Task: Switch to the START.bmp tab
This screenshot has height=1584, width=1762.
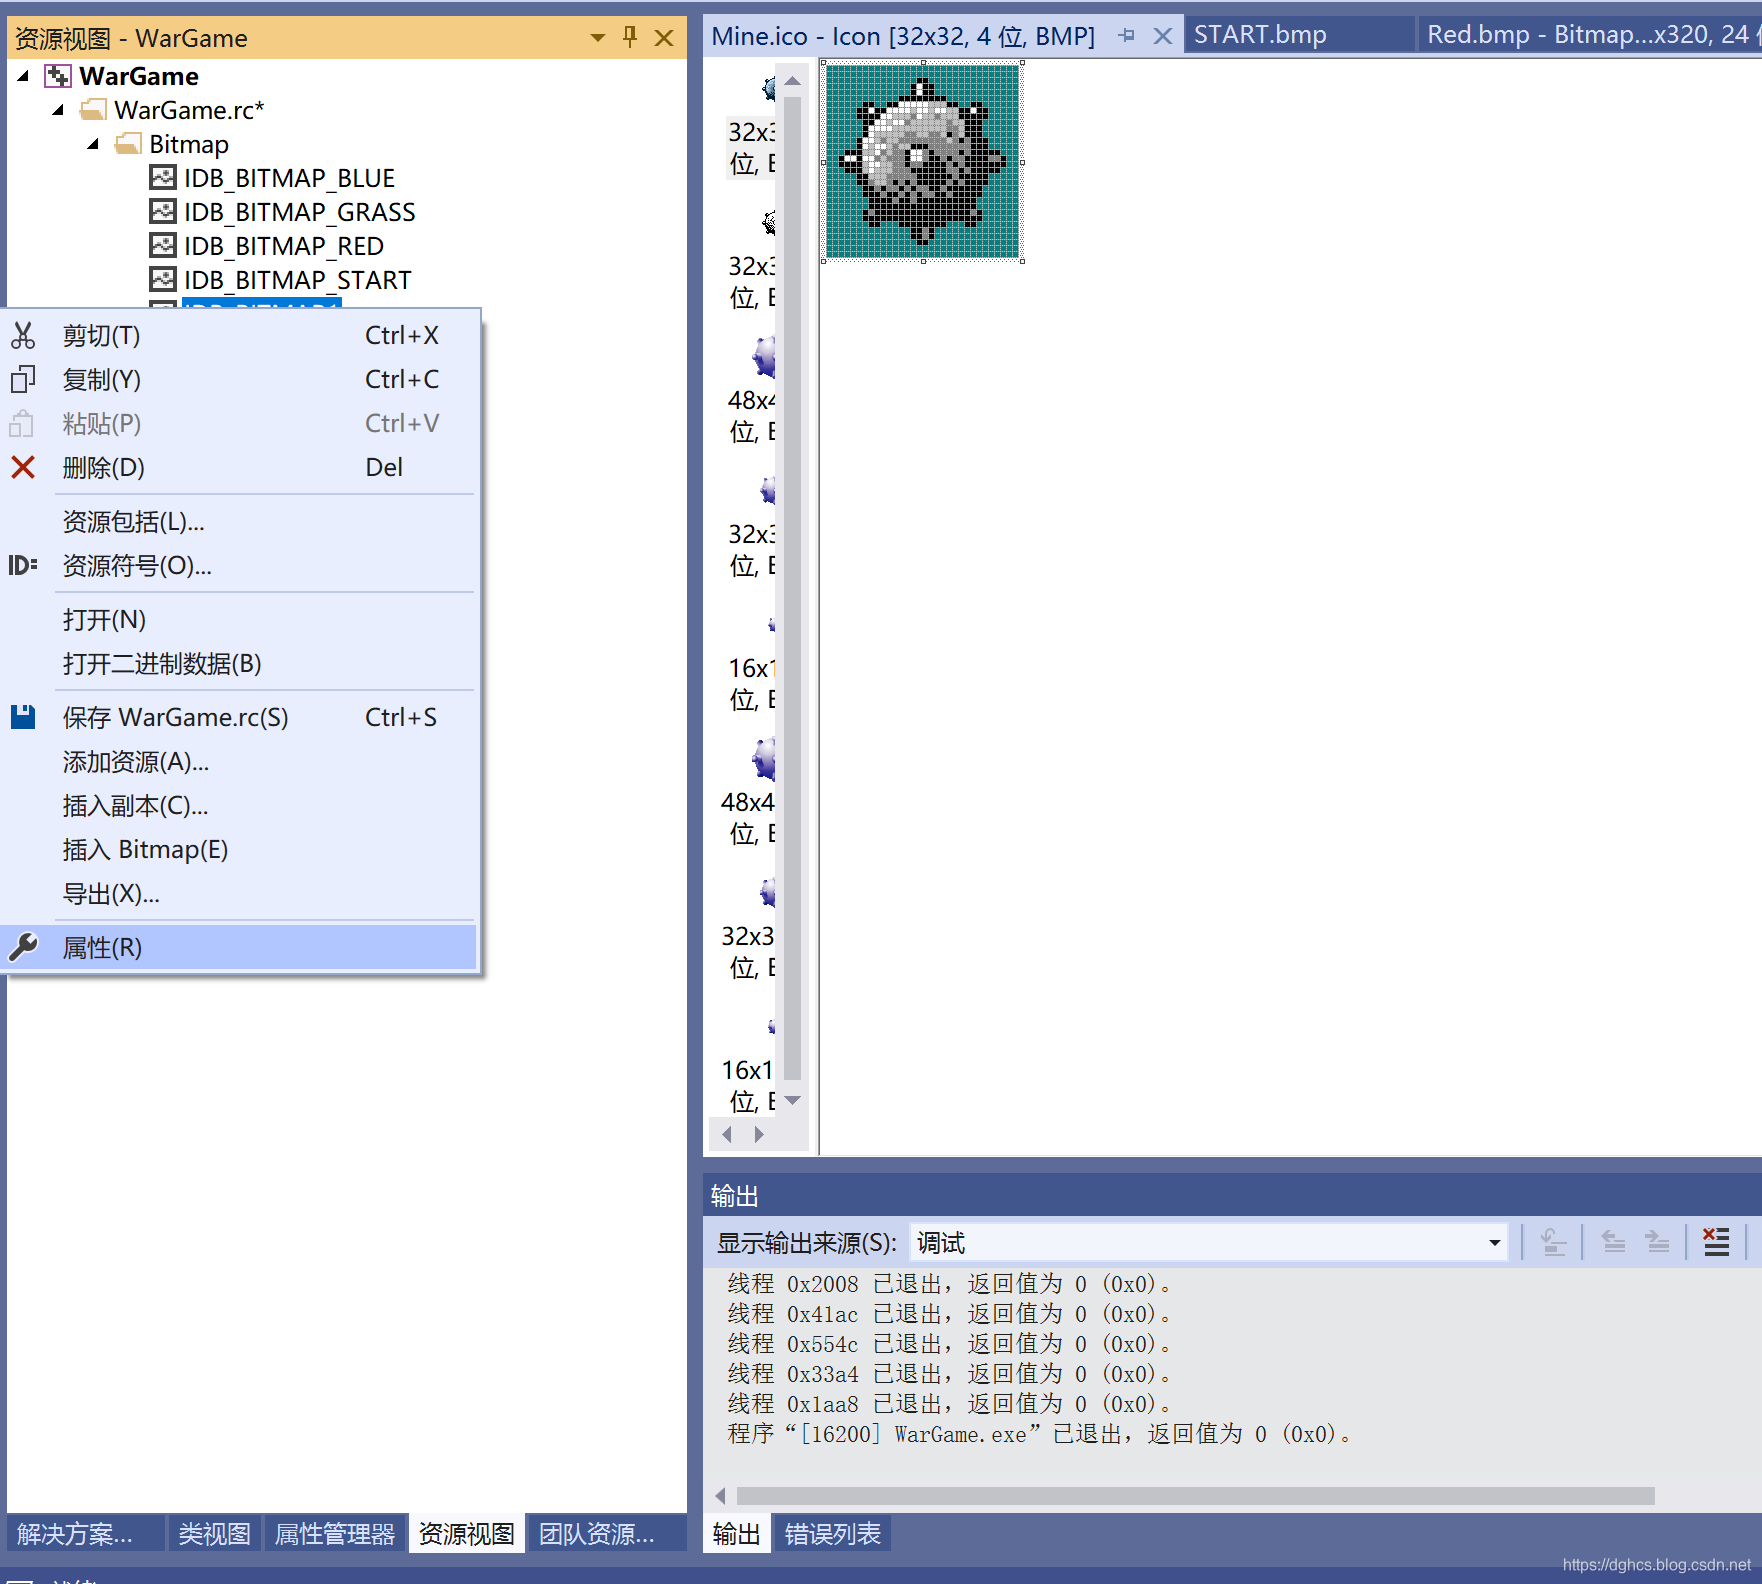Action: coord(1299,35)
